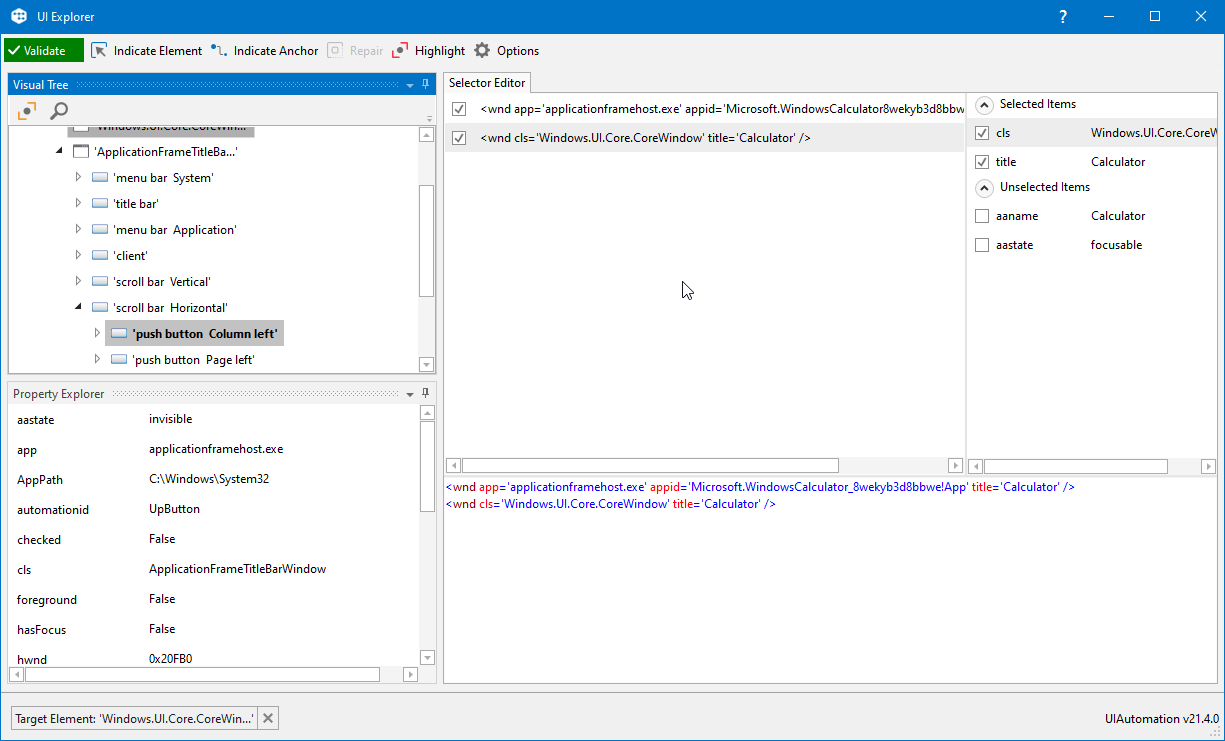Click Property Explorer scrollbar up arrow
Screen dimensions: 1225x741
coord(428,412)
